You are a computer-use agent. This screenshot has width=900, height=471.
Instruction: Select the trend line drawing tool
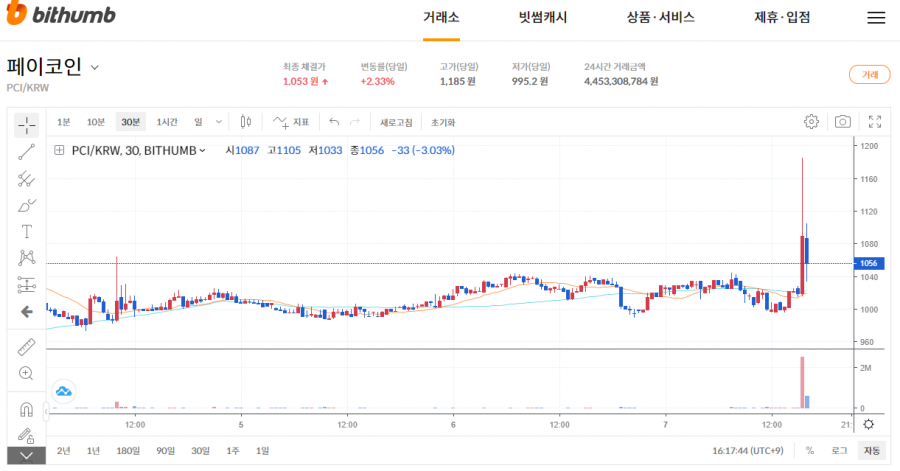click(x=26, y=151)
